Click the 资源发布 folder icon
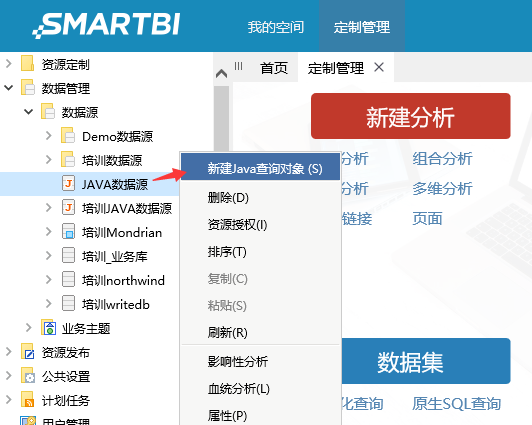 [x=27, y=352]
